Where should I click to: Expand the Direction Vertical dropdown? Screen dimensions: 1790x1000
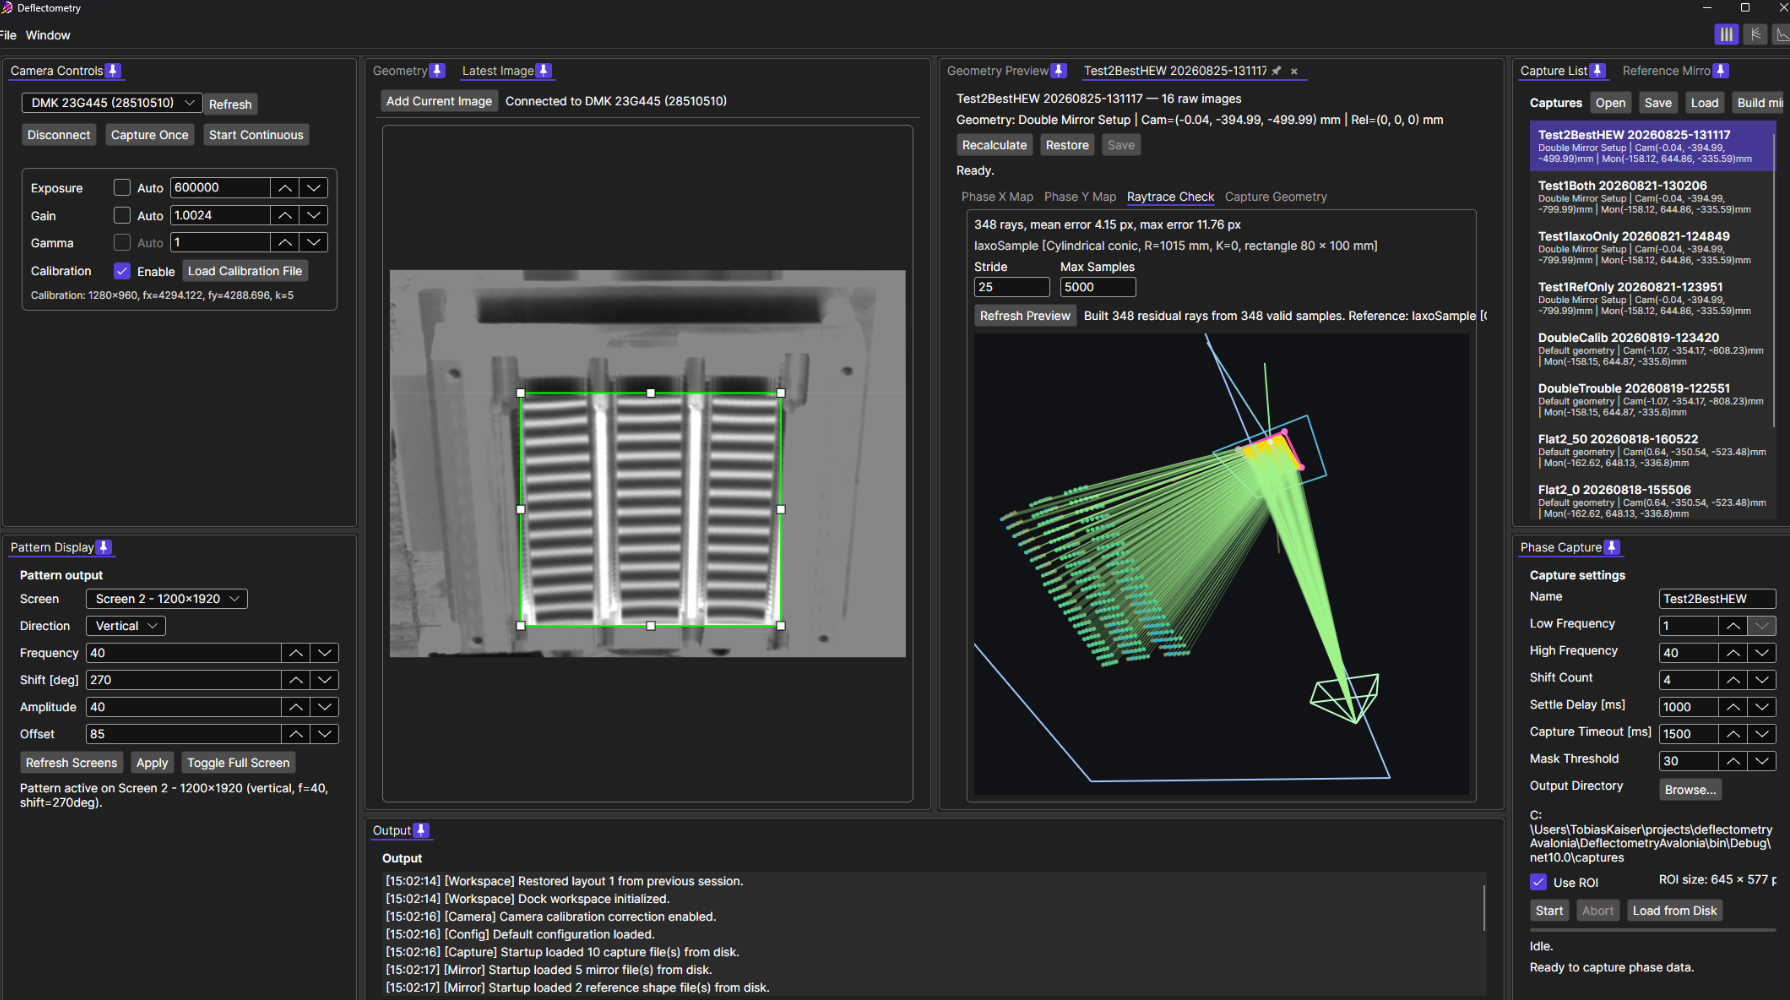point(126,626)
